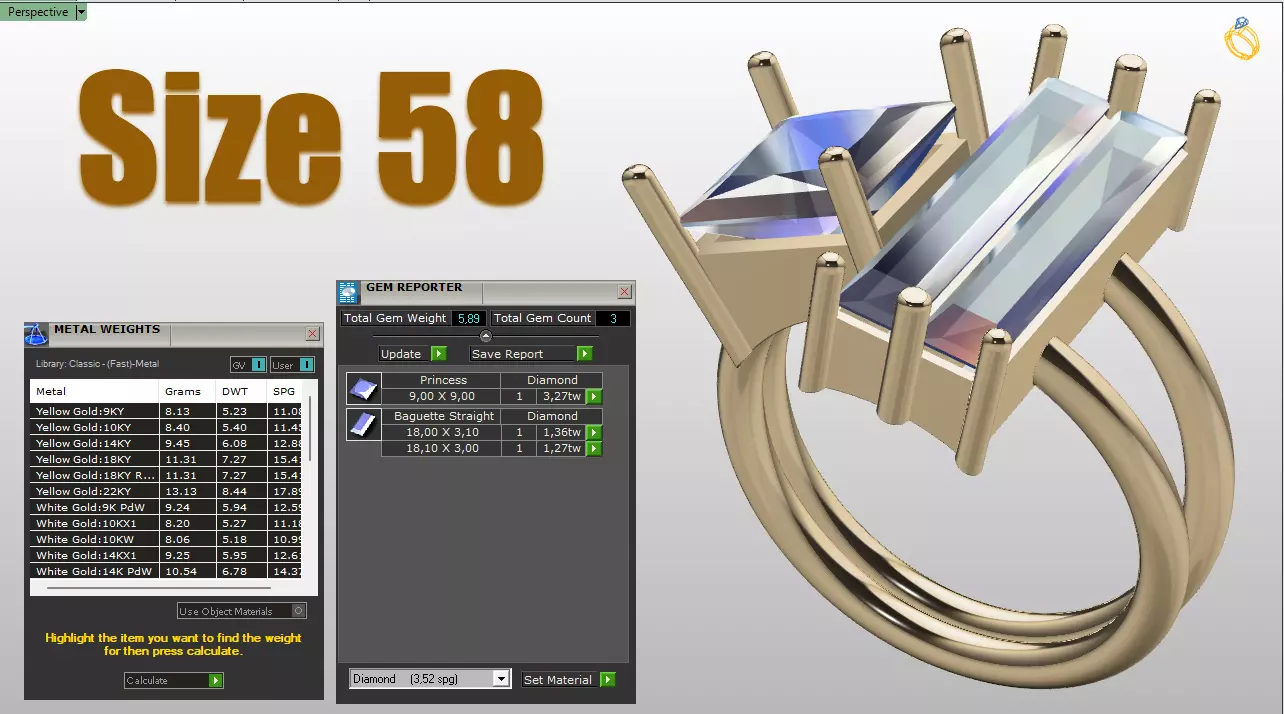
Task: Click the green arrow next to Update
Action: coord(438,354)
